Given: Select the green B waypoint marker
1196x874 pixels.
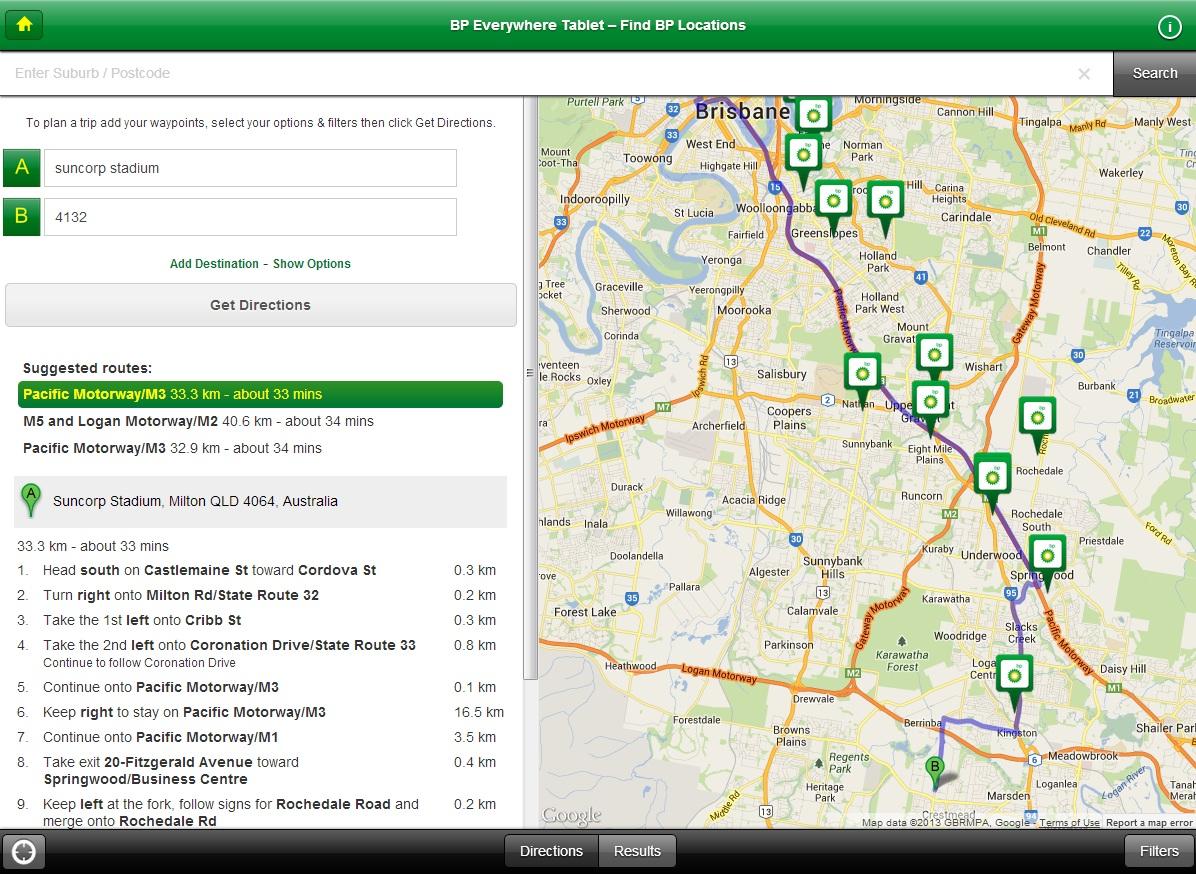Looking at the screenshot, I should 21,217.
